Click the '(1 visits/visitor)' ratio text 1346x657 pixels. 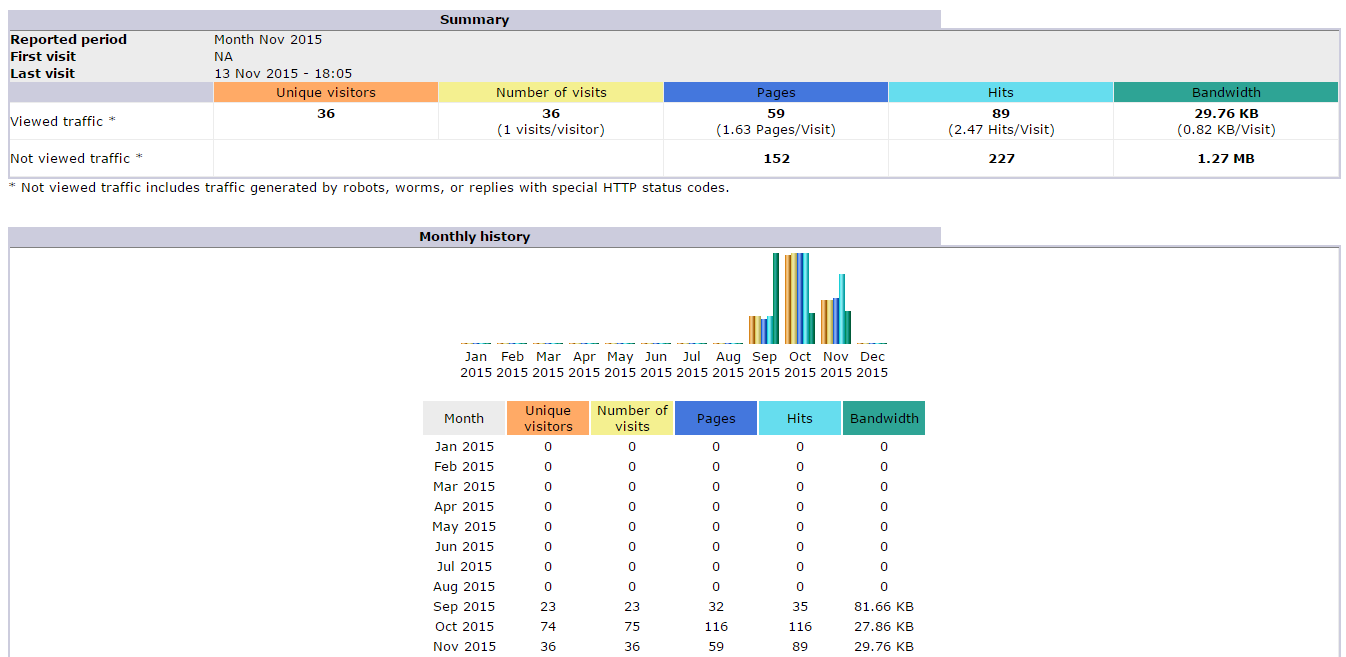[x=551, y=130]
